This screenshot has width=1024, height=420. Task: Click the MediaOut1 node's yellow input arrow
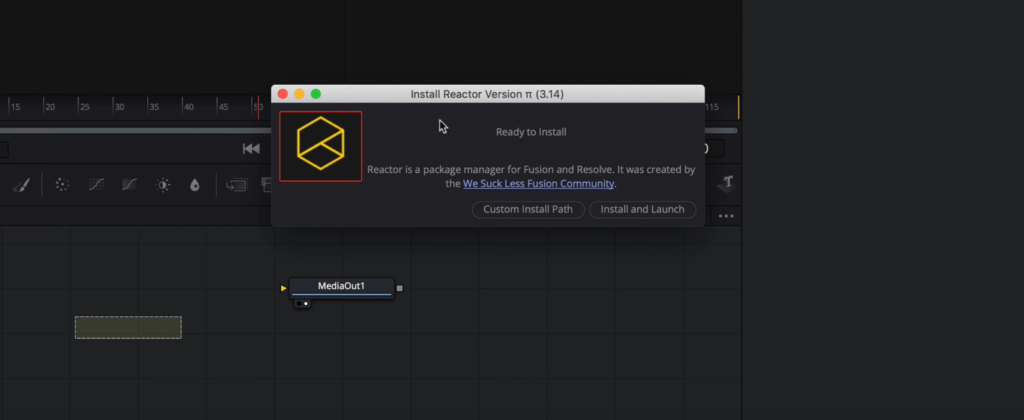tap(283, 288)
